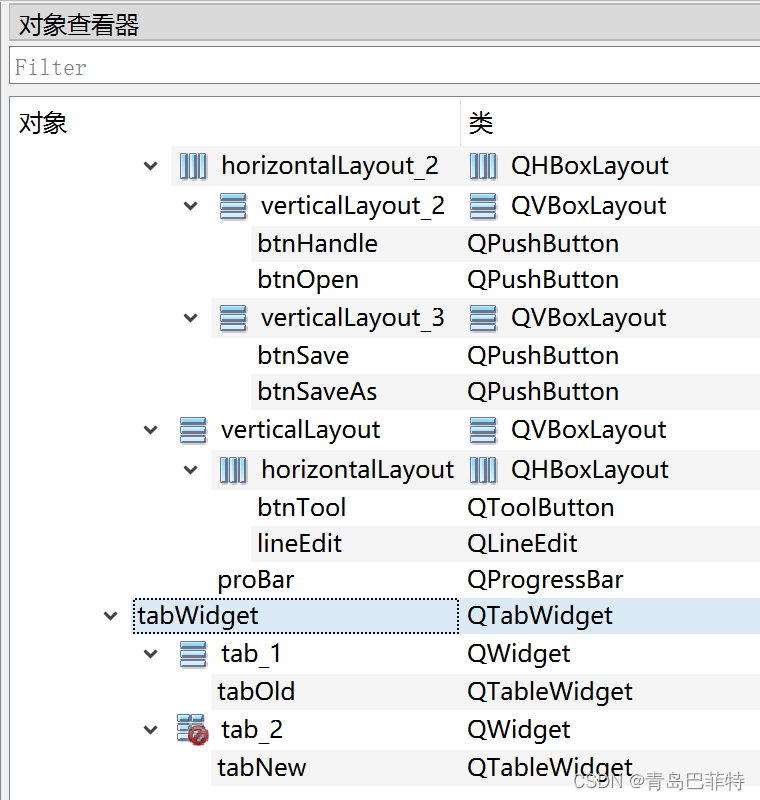Collapse the tabWidget tree node

click(110, 615)
